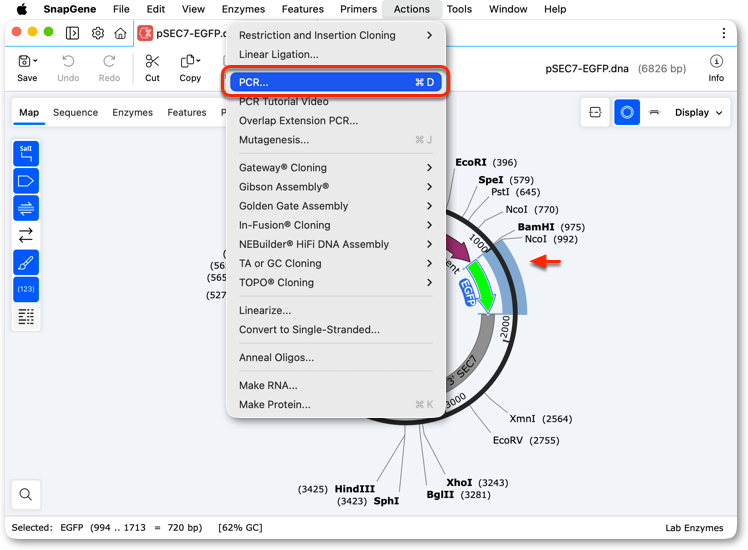Click the Save icon in the toolbar
The image size is (748, 550).
[24, 61]
